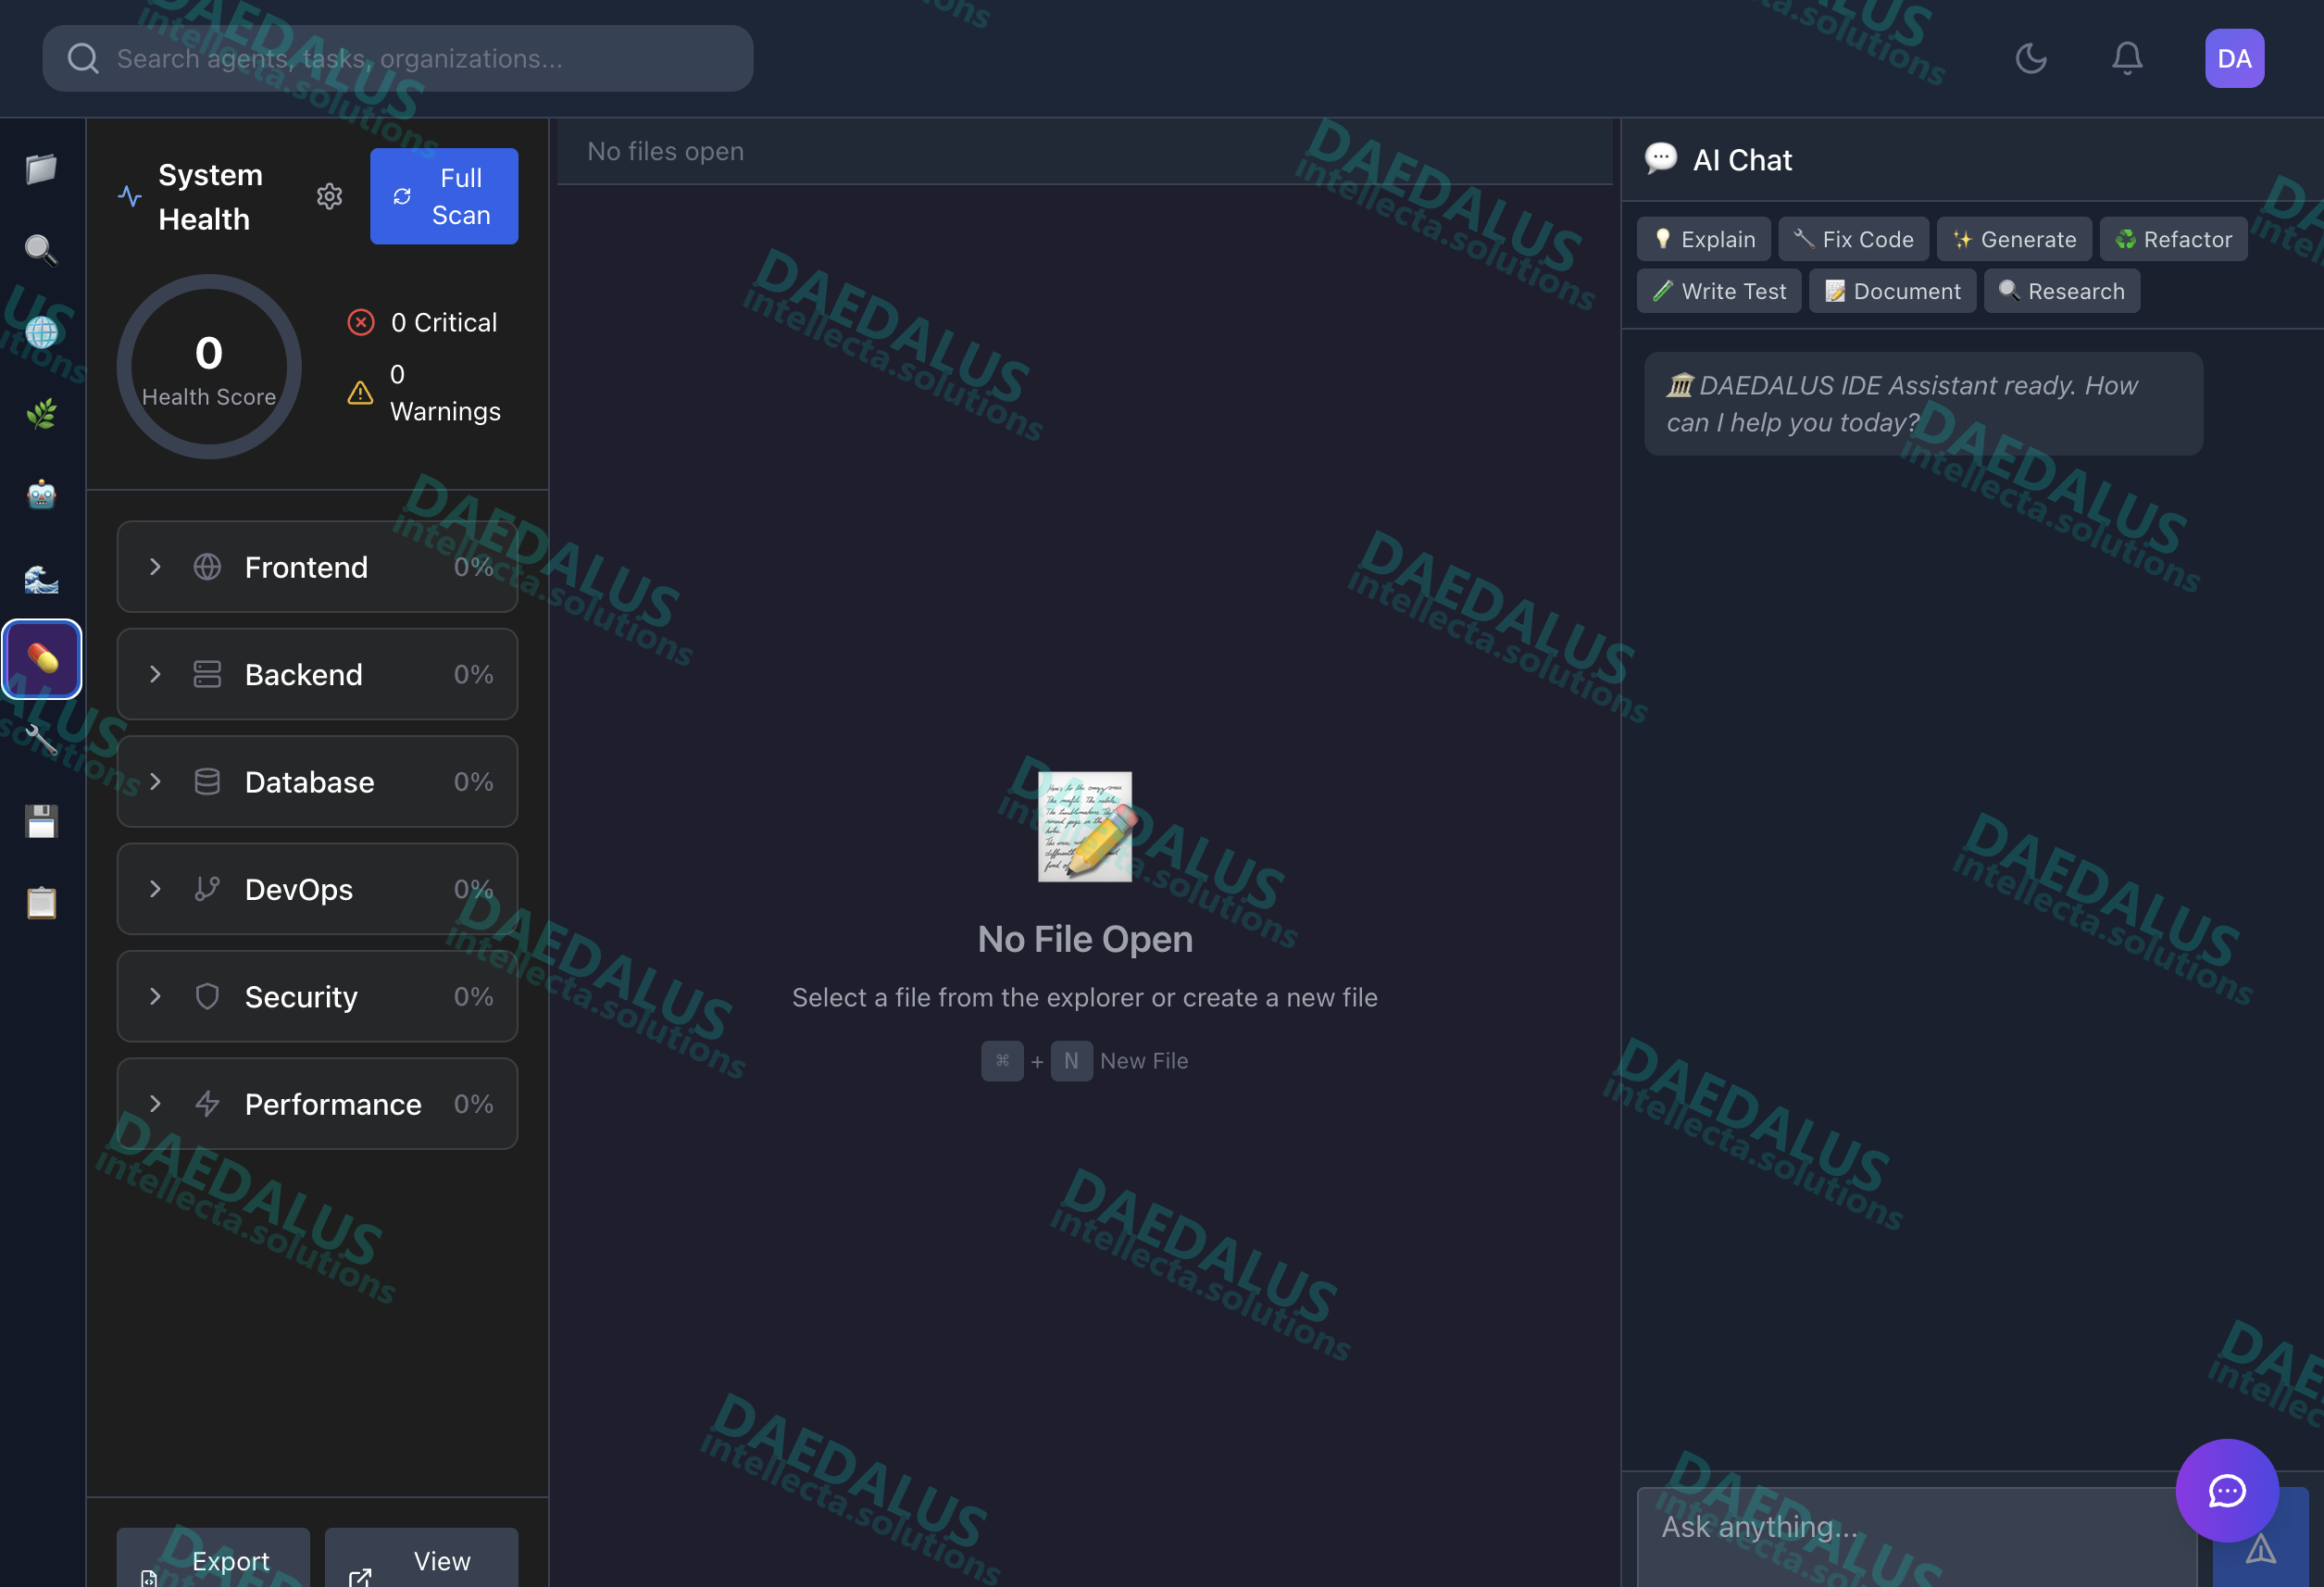Viewport: 2324px width, 1587px height.
Task: Expand the Database category chevron
Action: [x=155, y=781]
